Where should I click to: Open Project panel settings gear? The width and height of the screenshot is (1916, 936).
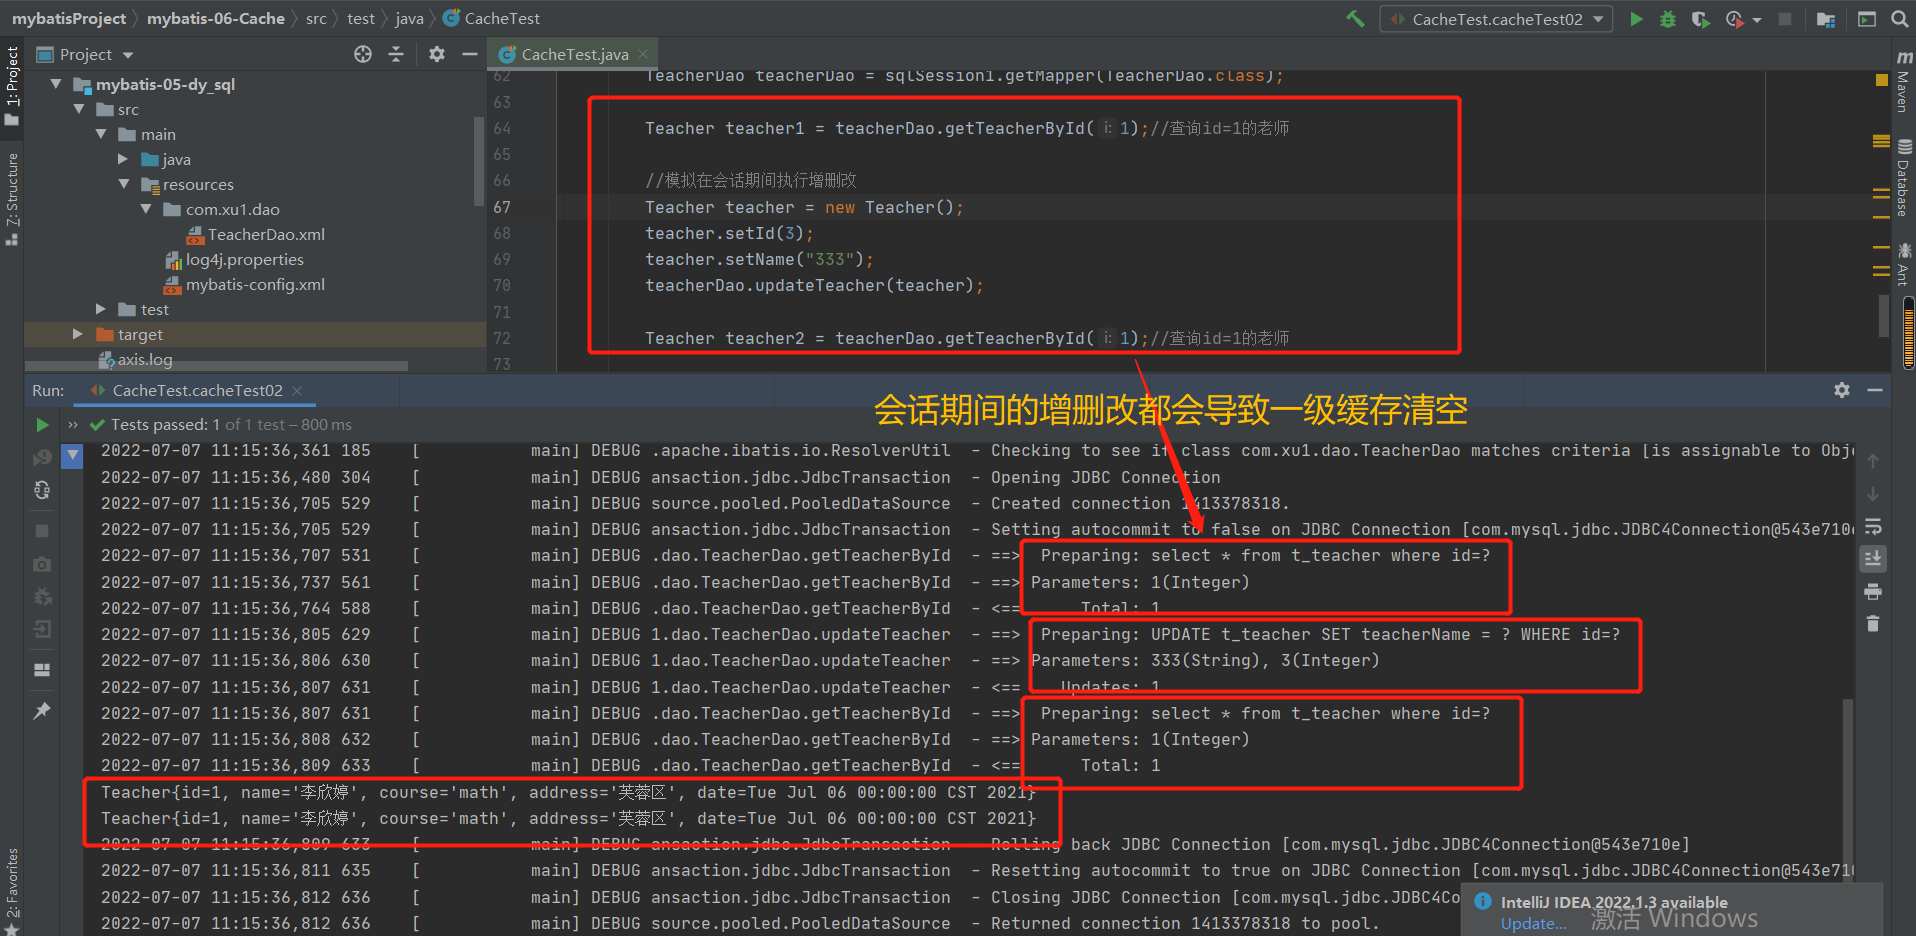[x=437, y=54]
